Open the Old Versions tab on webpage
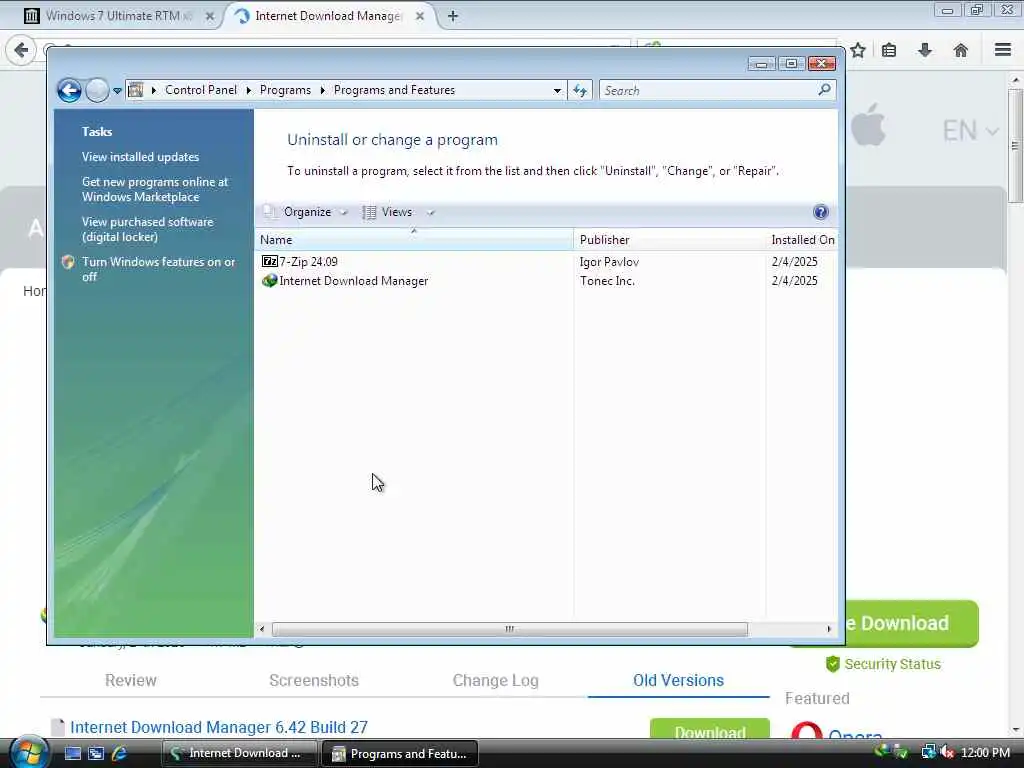Image resolution: width=1024 pixels, height=768 pixels. pos(679,680)
